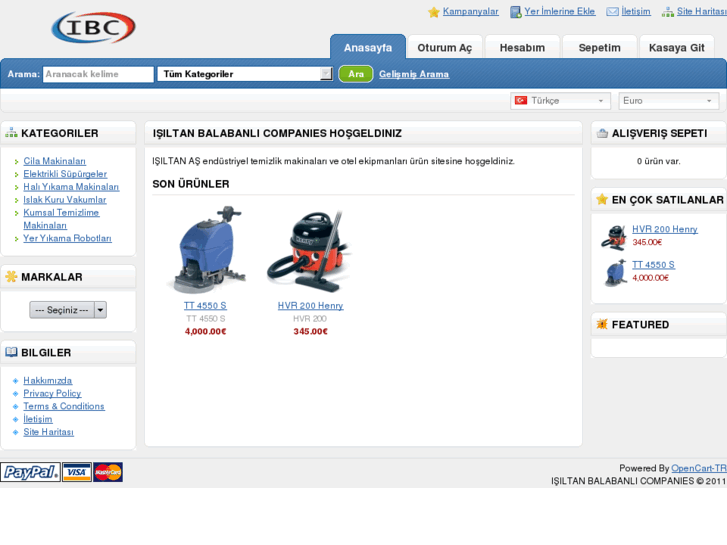Viewport: 727px width, 545px height.
Task: Click the bookmark icon for Yer İmlerine Ekle
Action: point(516,12)
